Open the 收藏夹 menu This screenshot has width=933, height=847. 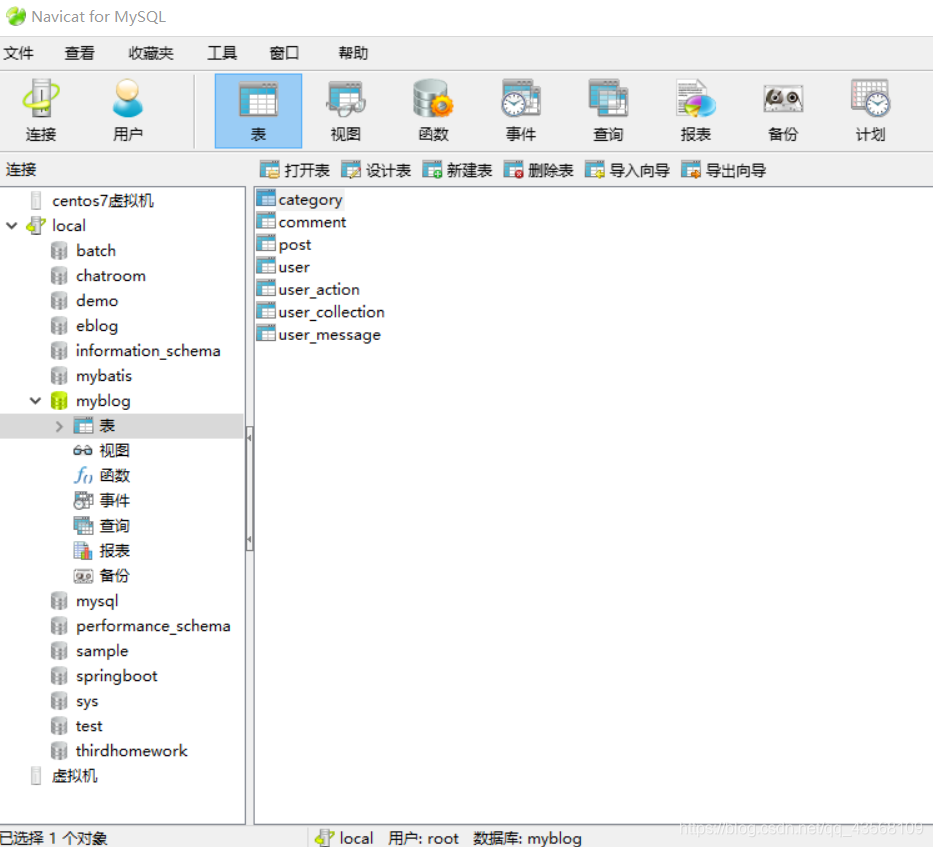pyautogui.click(x=151, y=53)
